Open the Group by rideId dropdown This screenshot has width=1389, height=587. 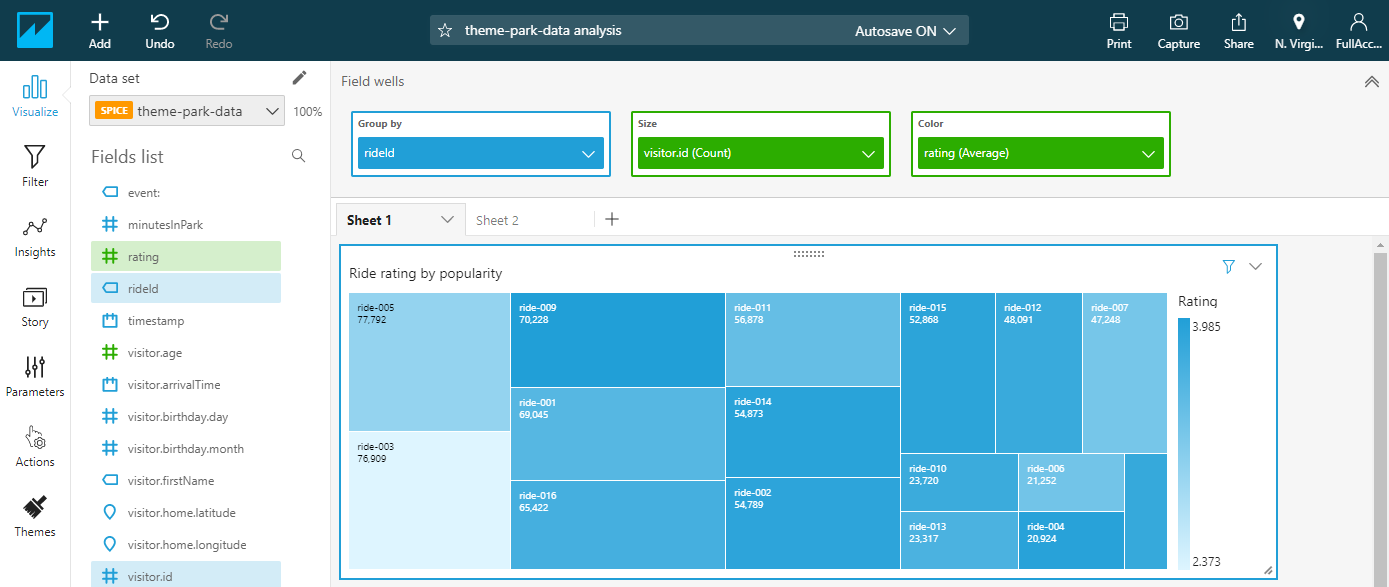481,153
